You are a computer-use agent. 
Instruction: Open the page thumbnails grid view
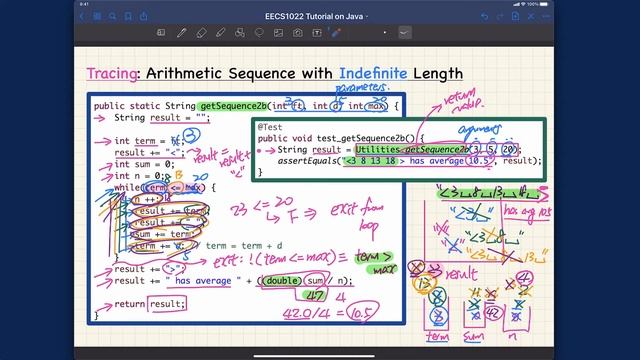(97, 16)
